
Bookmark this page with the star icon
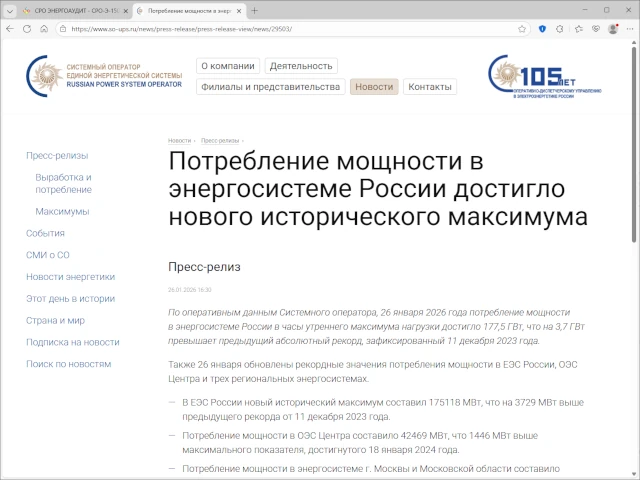(x=522, y=29)
